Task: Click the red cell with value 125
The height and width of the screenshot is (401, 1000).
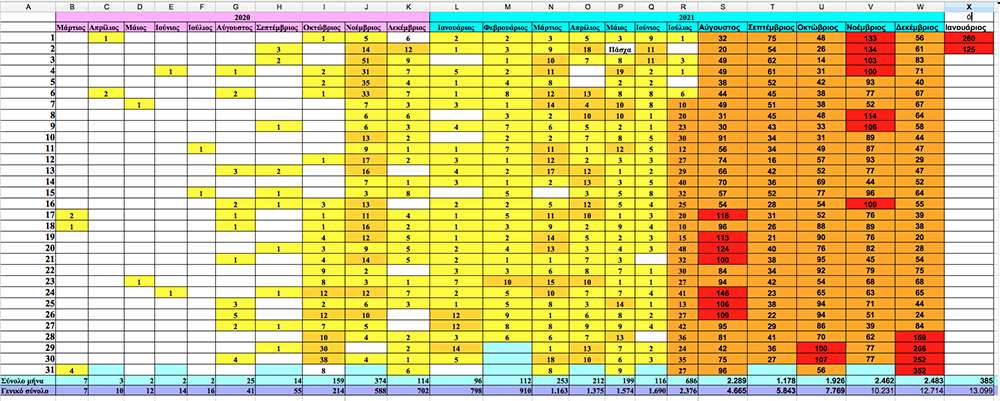Action: (969, 49)
